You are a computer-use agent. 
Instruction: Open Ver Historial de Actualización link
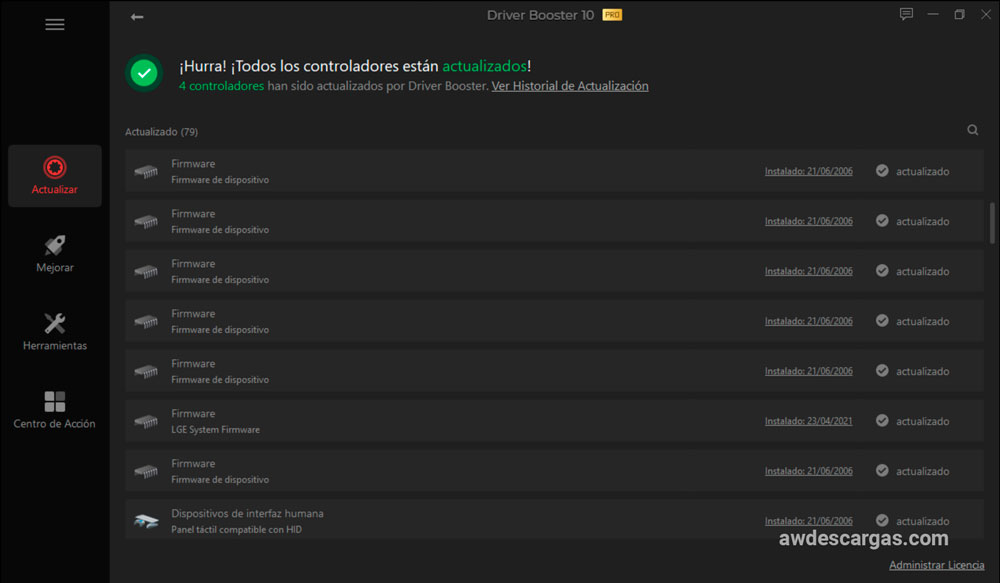click(570, 85)
